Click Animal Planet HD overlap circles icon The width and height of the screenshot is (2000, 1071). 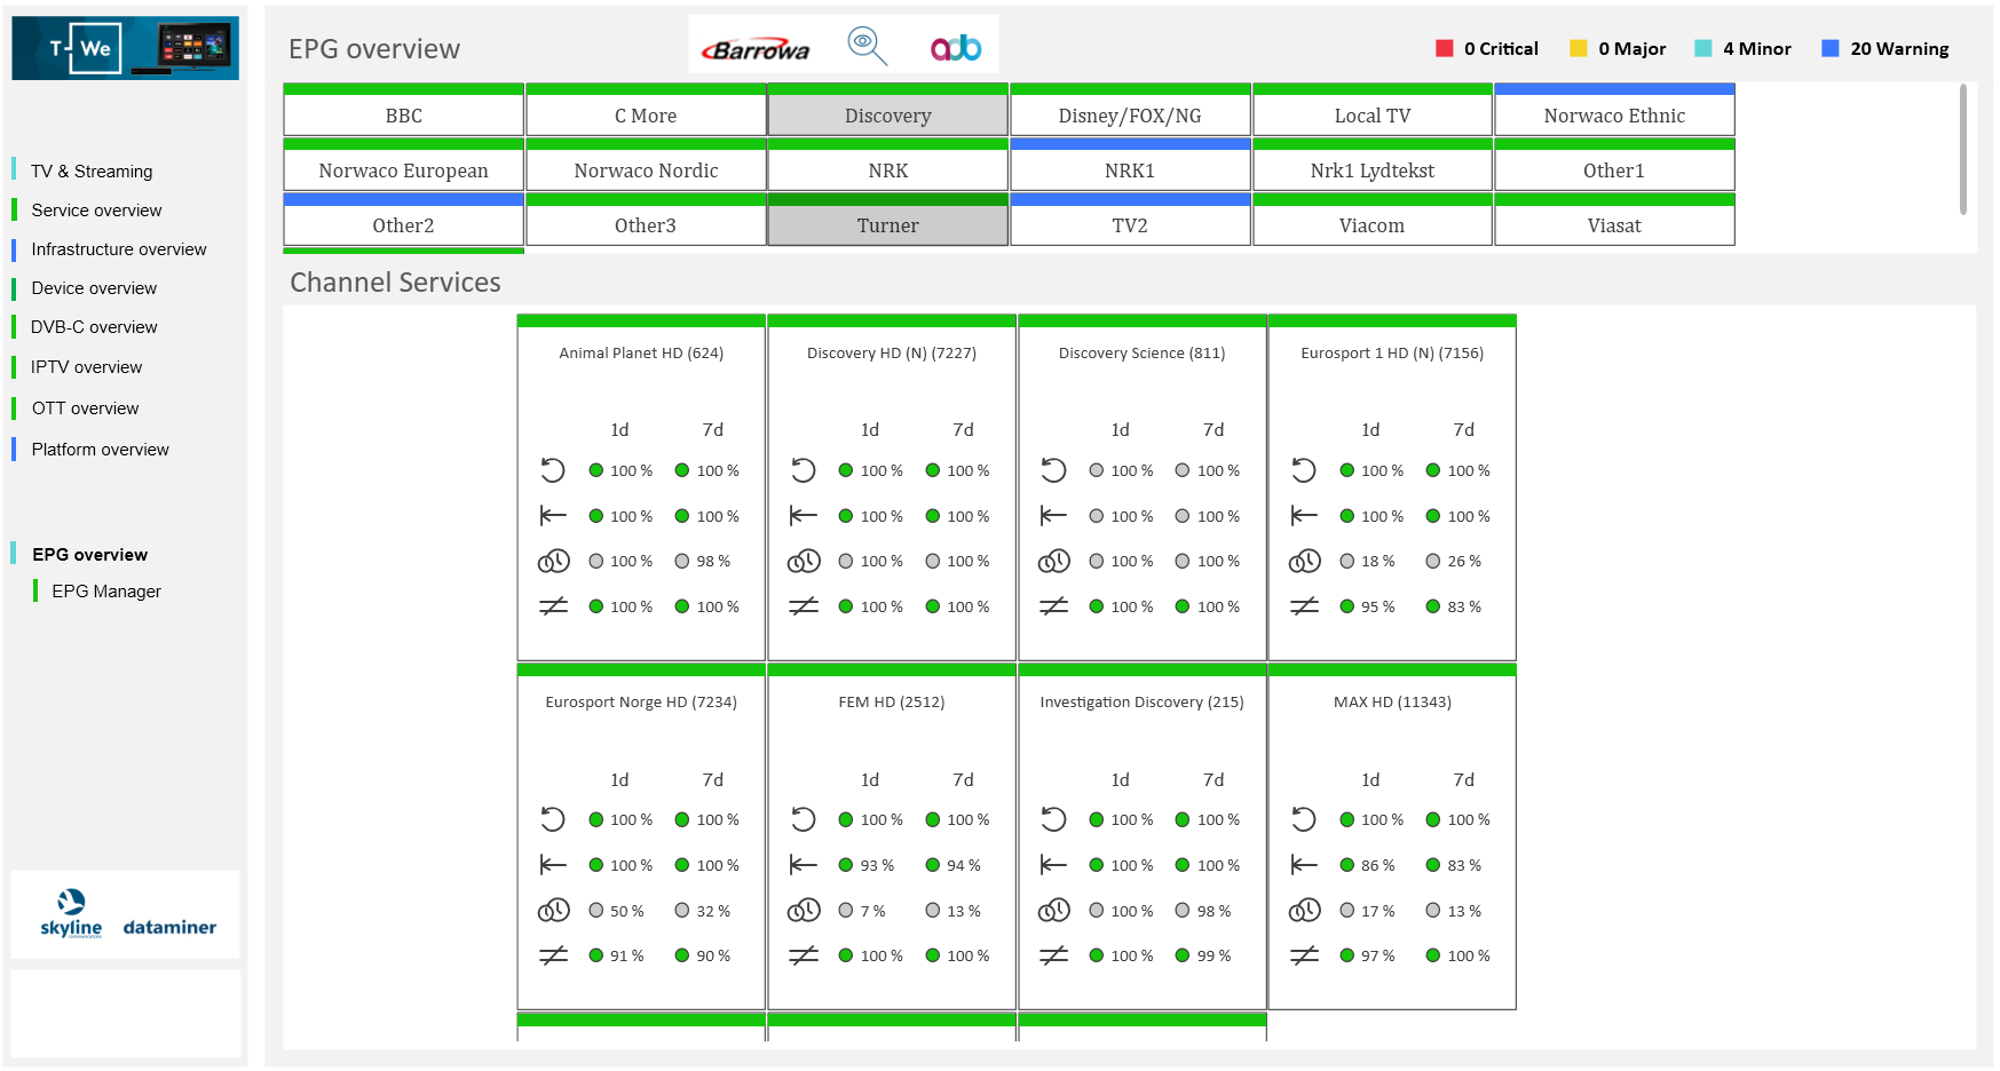[x=553, y=561]
